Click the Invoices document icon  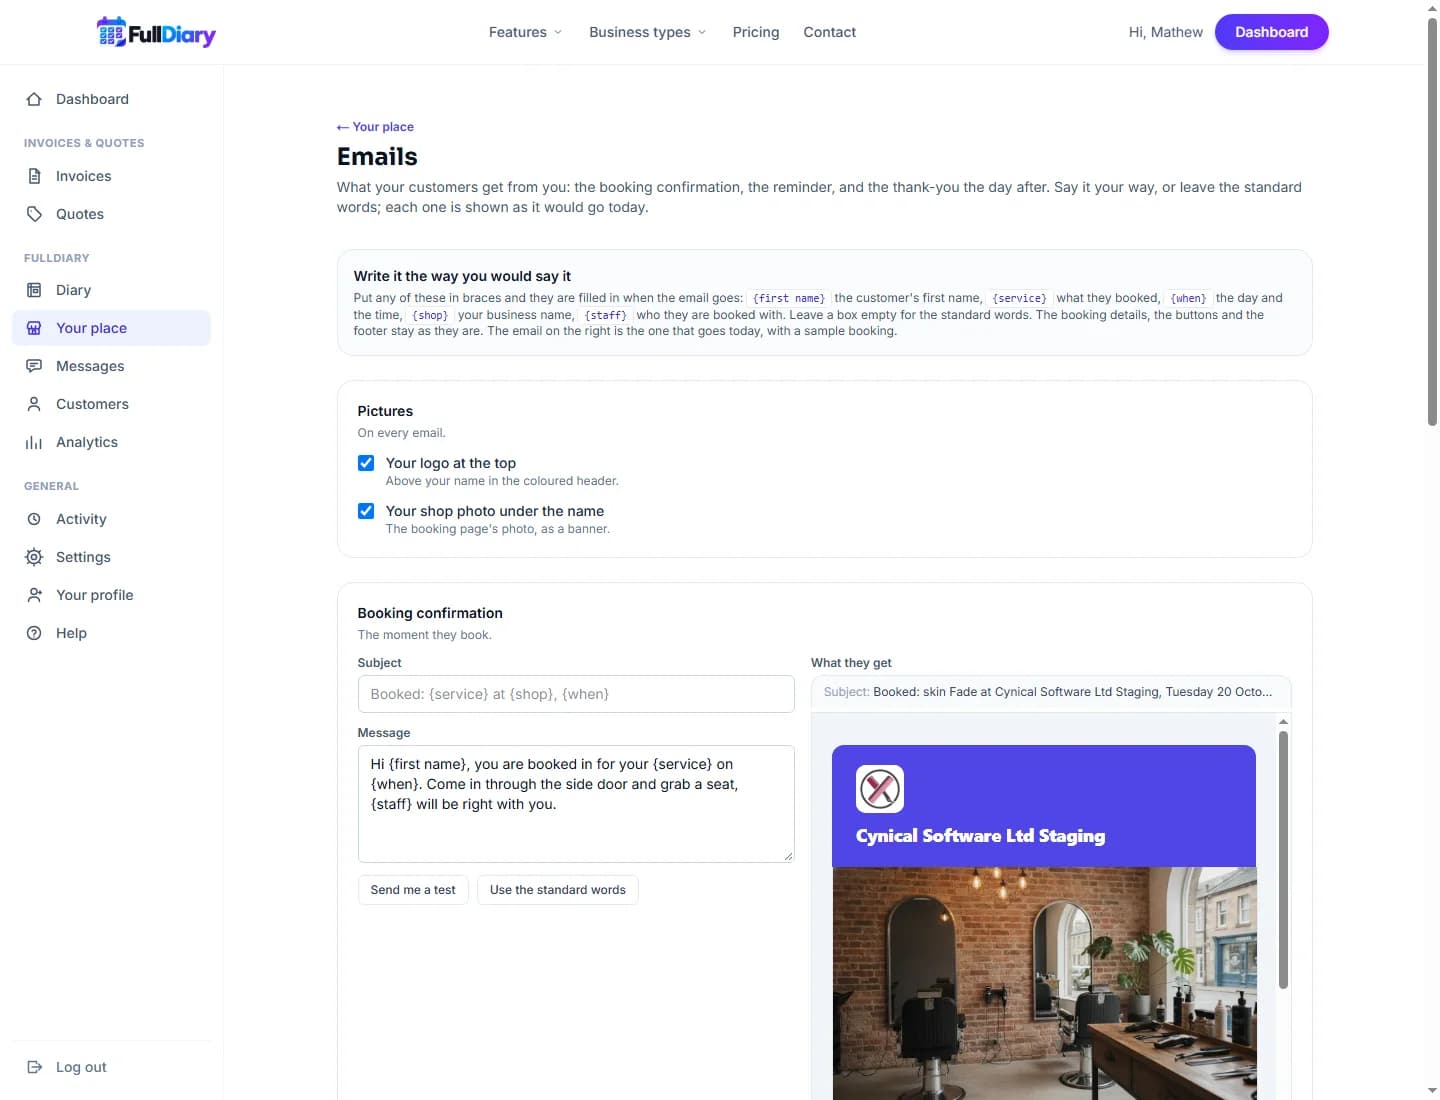click(34, 176)
